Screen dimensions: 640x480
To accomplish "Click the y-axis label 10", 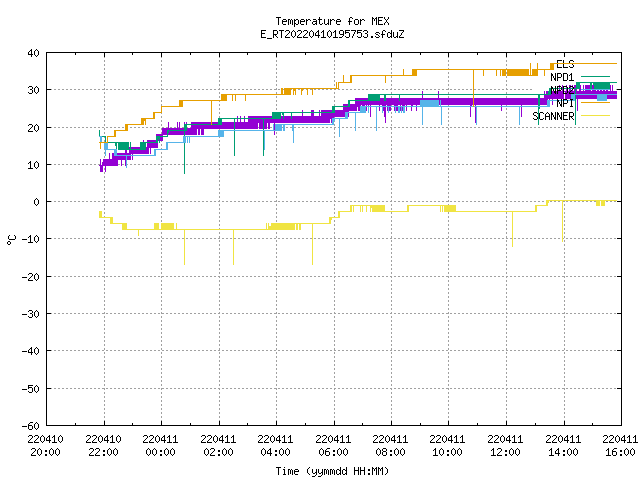I will (x=33, y=164).
